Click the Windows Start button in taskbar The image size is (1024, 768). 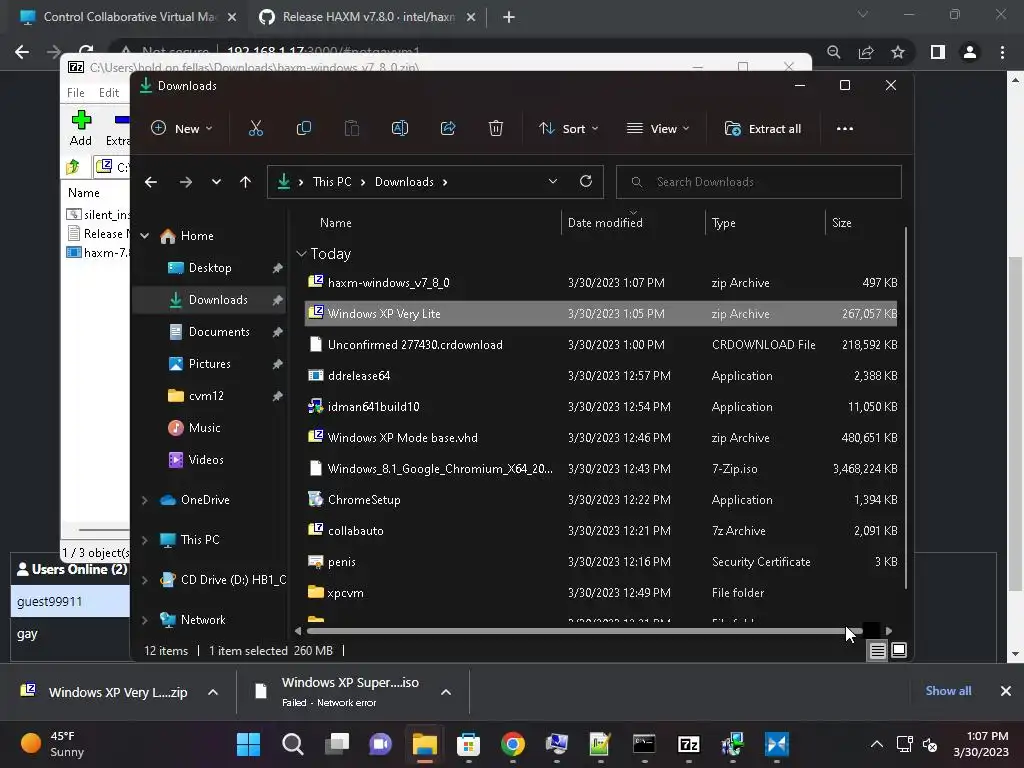pos(248,744)
